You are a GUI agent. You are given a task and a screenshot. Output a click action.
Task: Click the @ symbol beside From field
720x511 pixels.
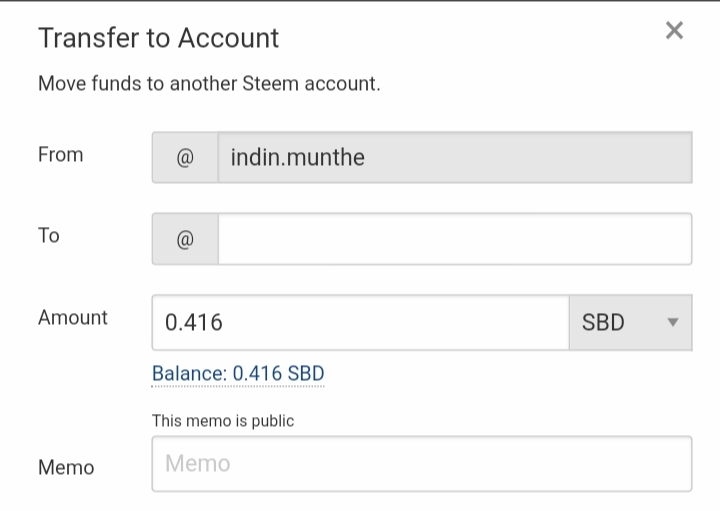(185, 158)
